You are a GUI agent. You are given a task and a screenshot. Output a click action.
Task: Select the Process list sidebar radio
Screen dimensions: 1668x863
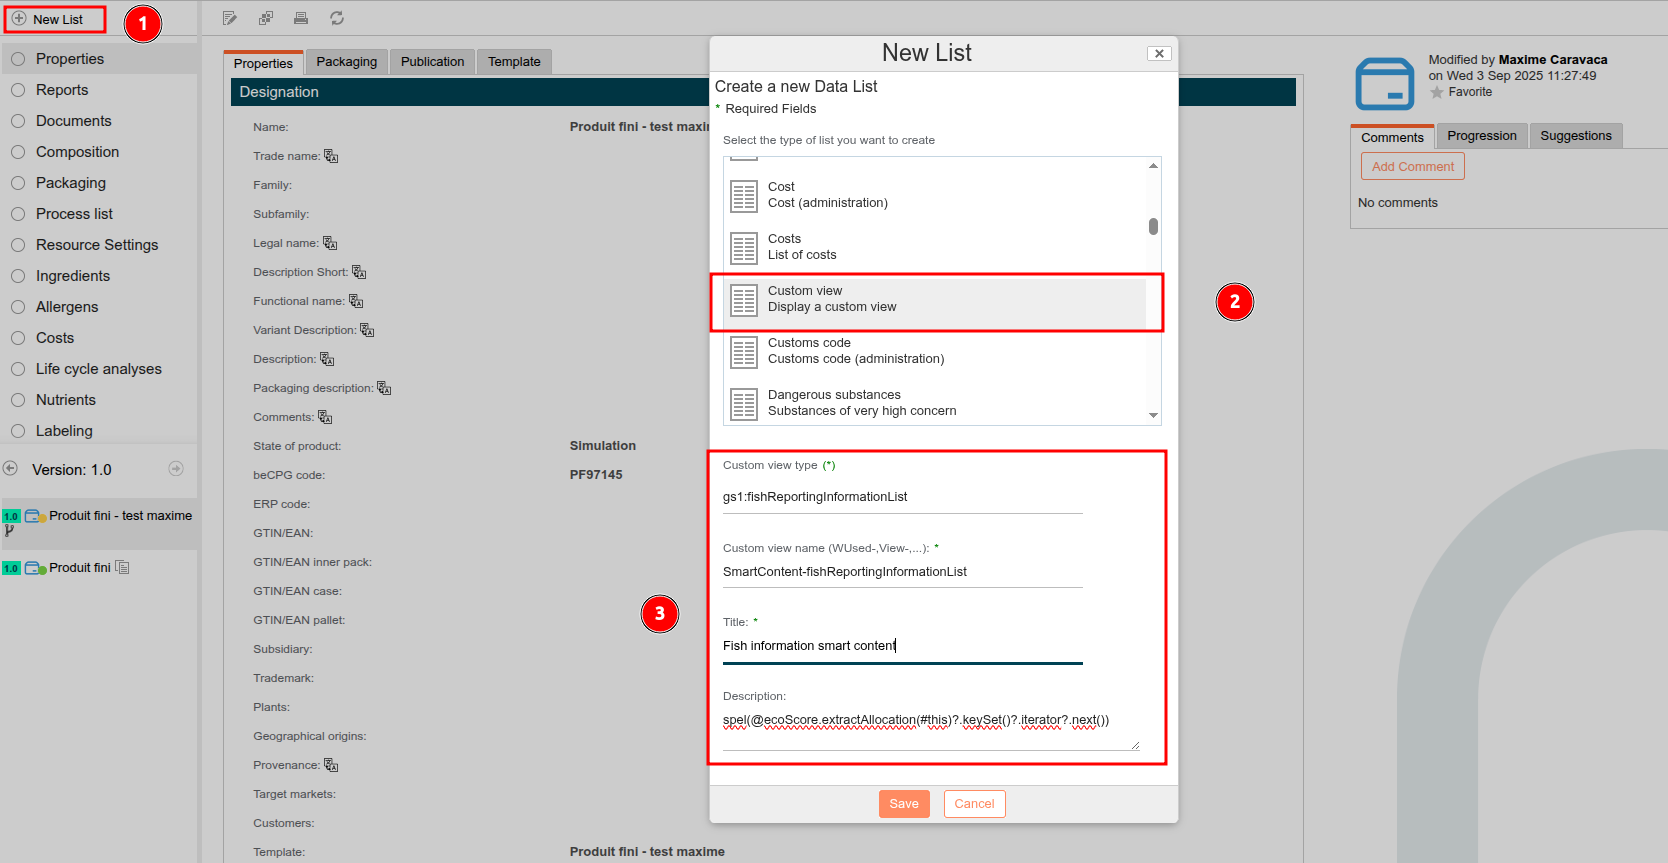pos(18,214)
